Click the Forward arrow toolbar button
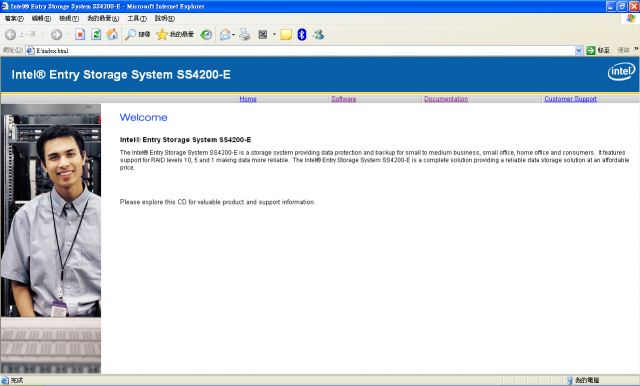 pyautogui.click(x=56, y=35)
